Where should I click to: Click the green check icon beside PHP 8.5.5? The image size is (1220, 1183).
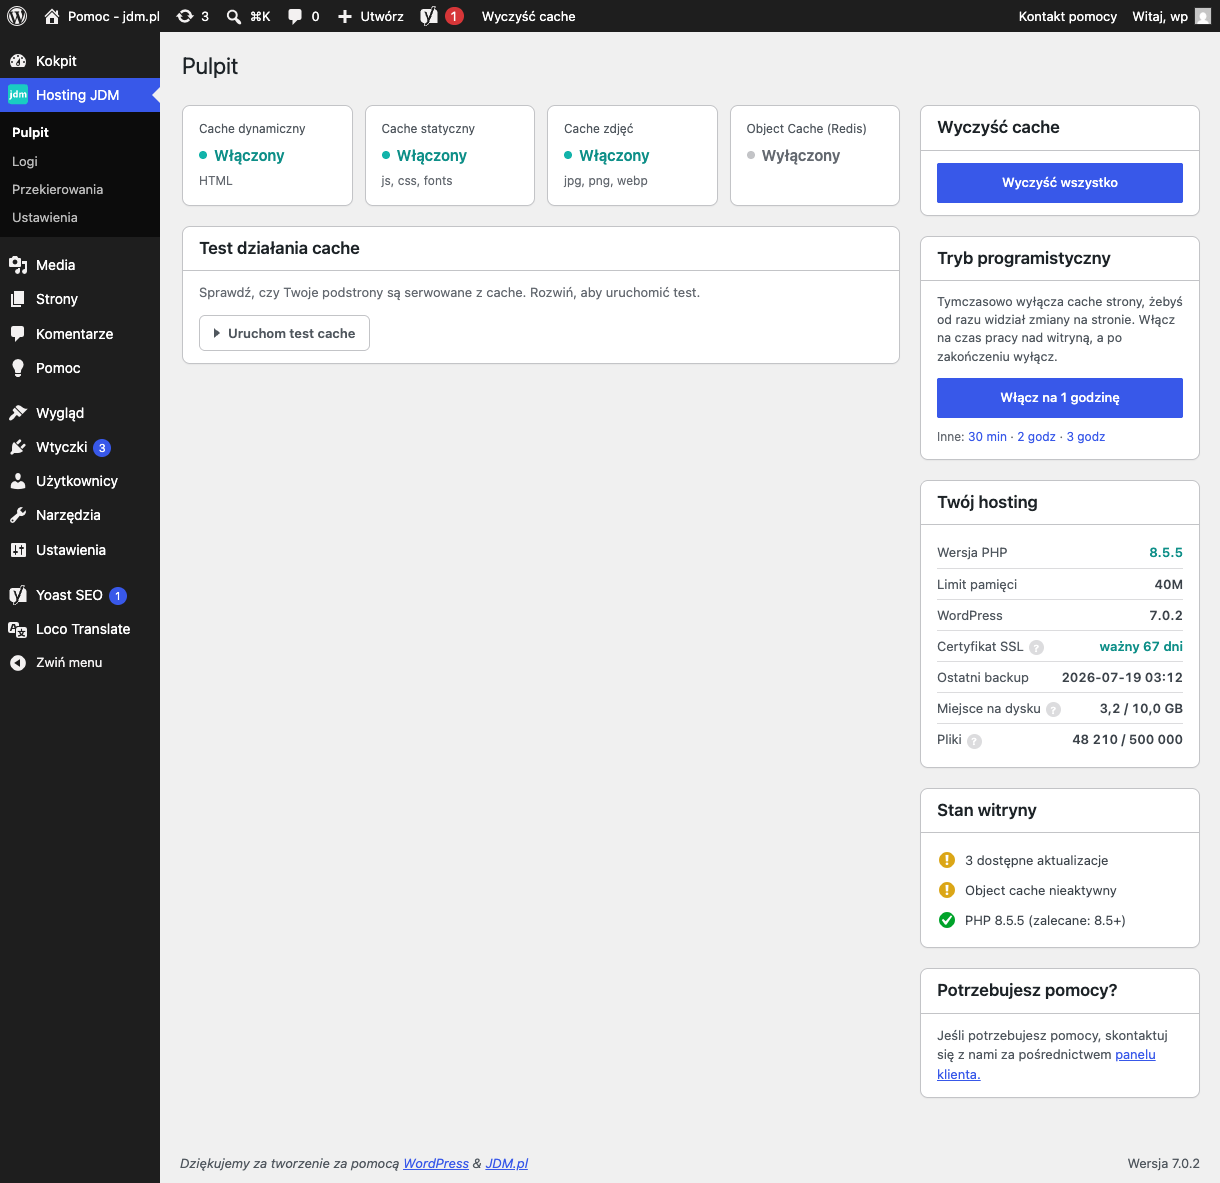pyautogui.click(x=947, y=920)
